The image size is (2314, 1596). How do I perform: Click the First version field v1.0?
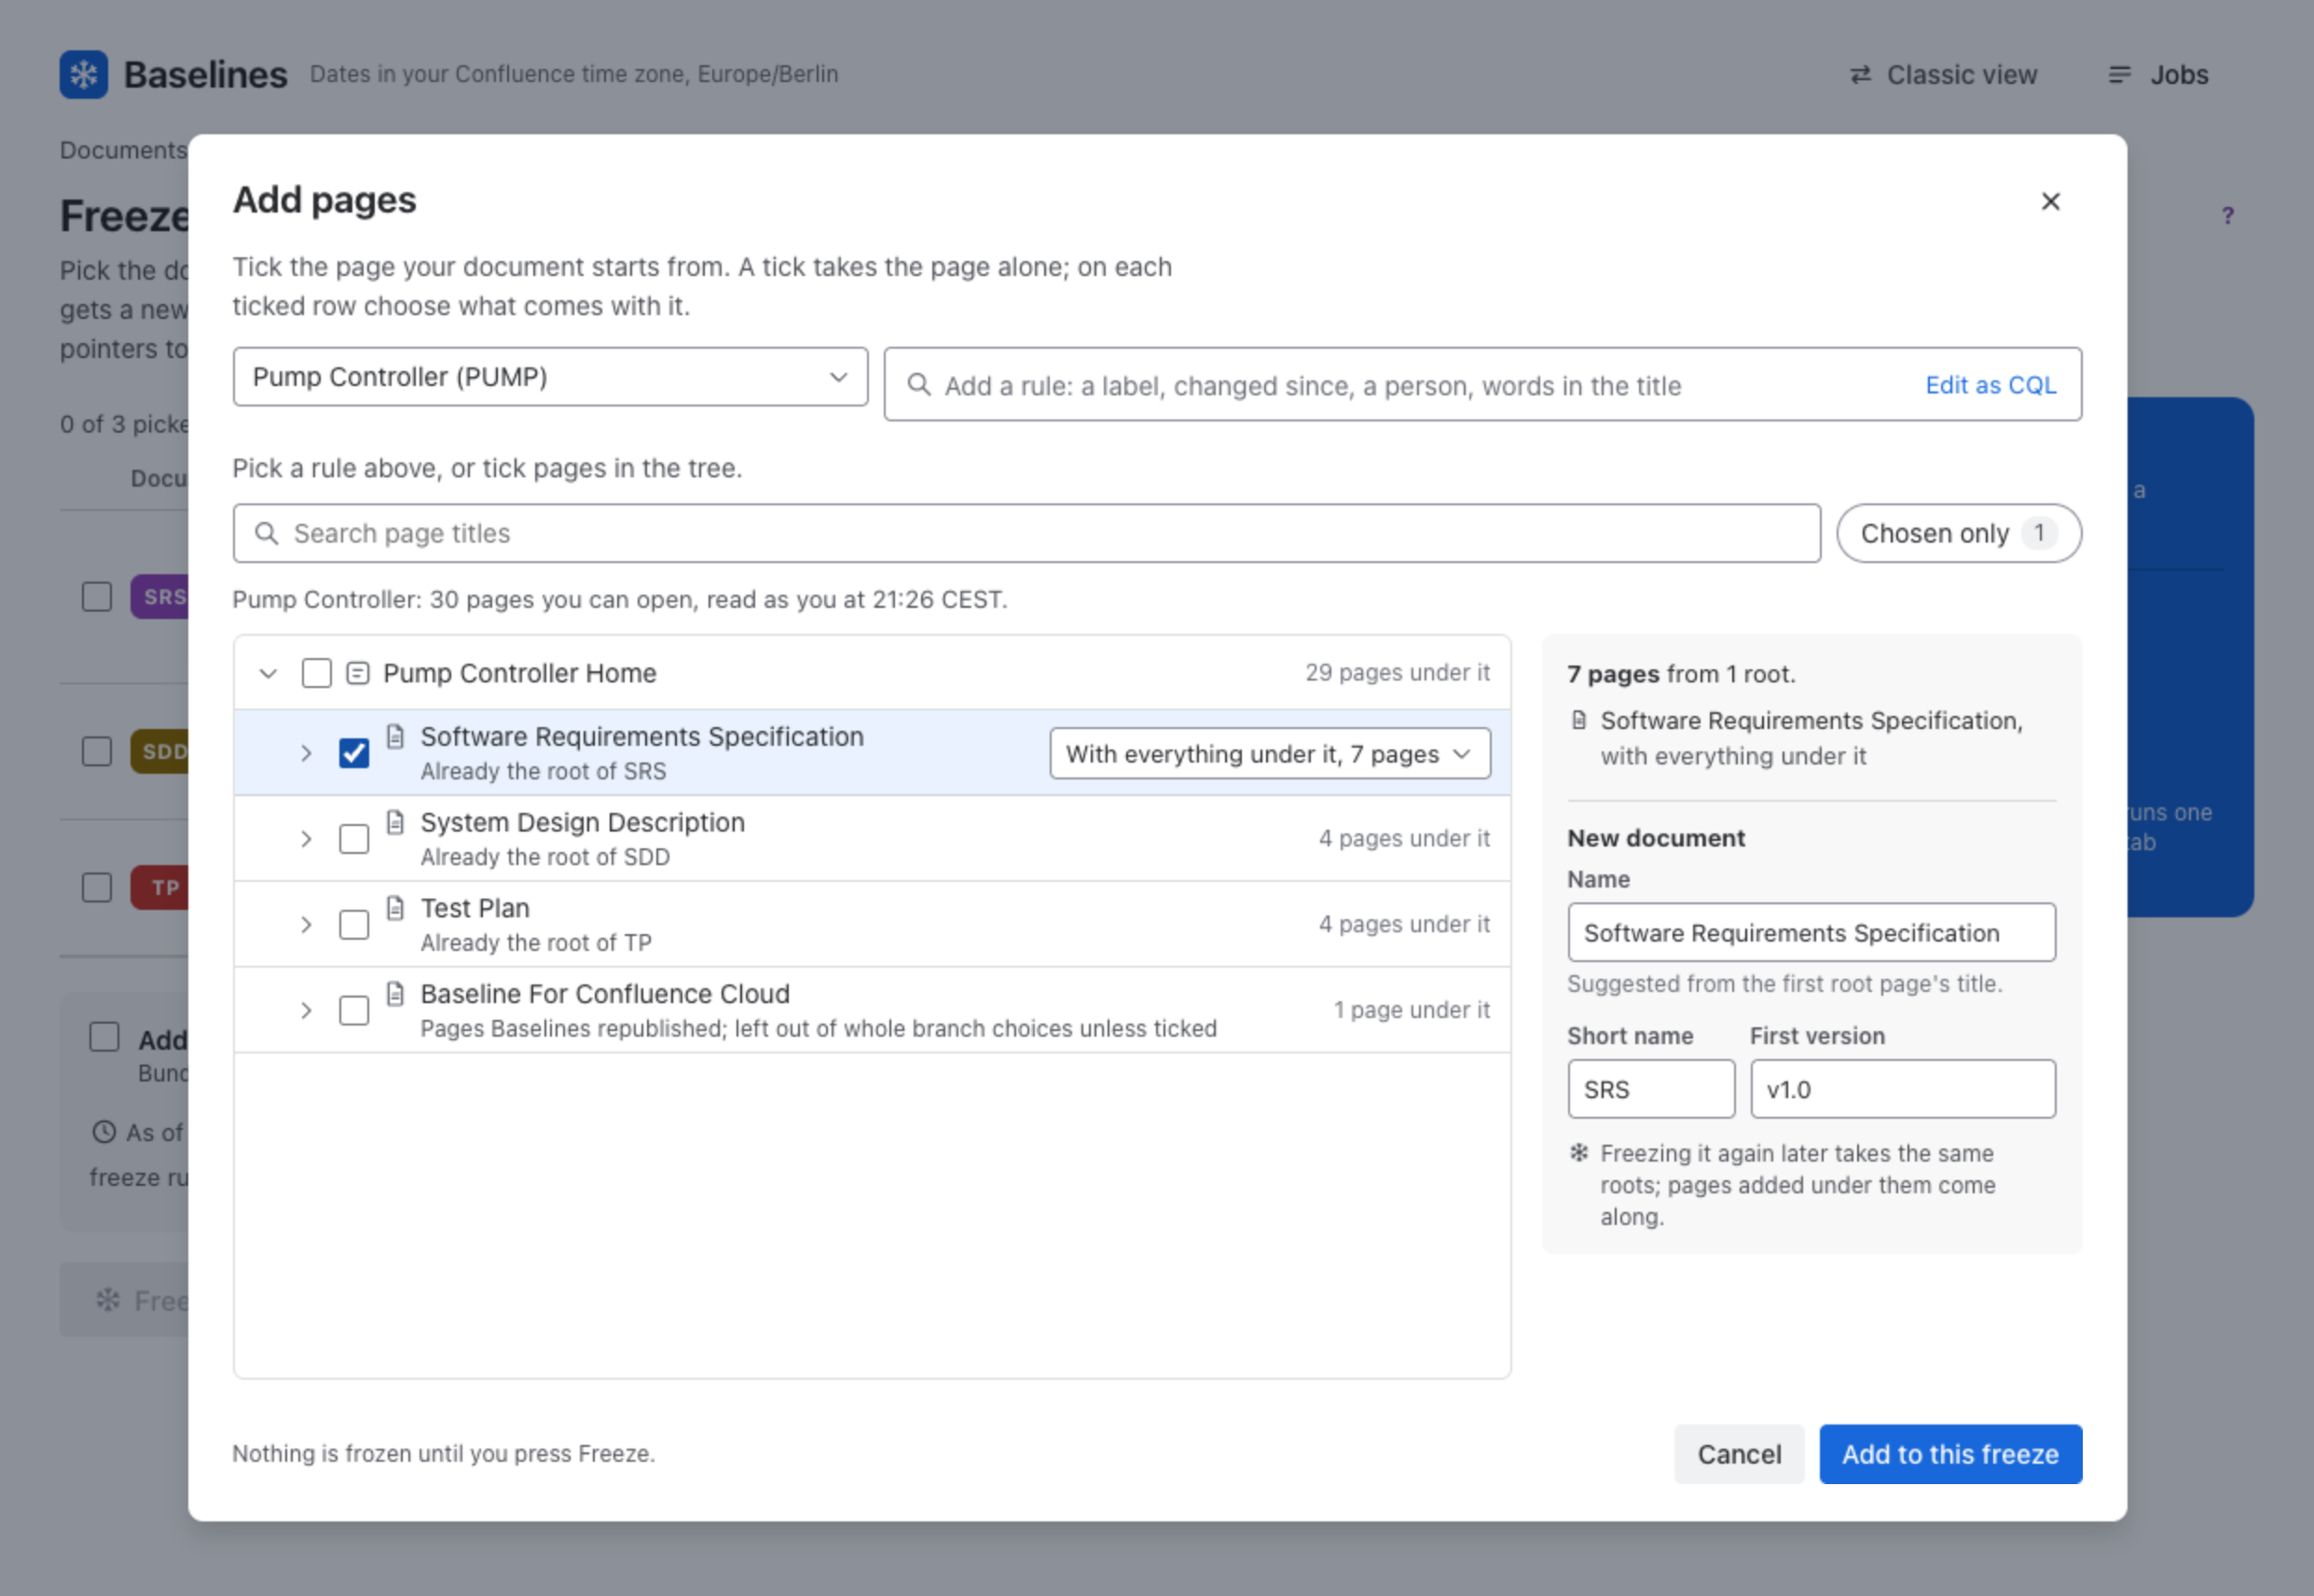click(1903, 1089)
